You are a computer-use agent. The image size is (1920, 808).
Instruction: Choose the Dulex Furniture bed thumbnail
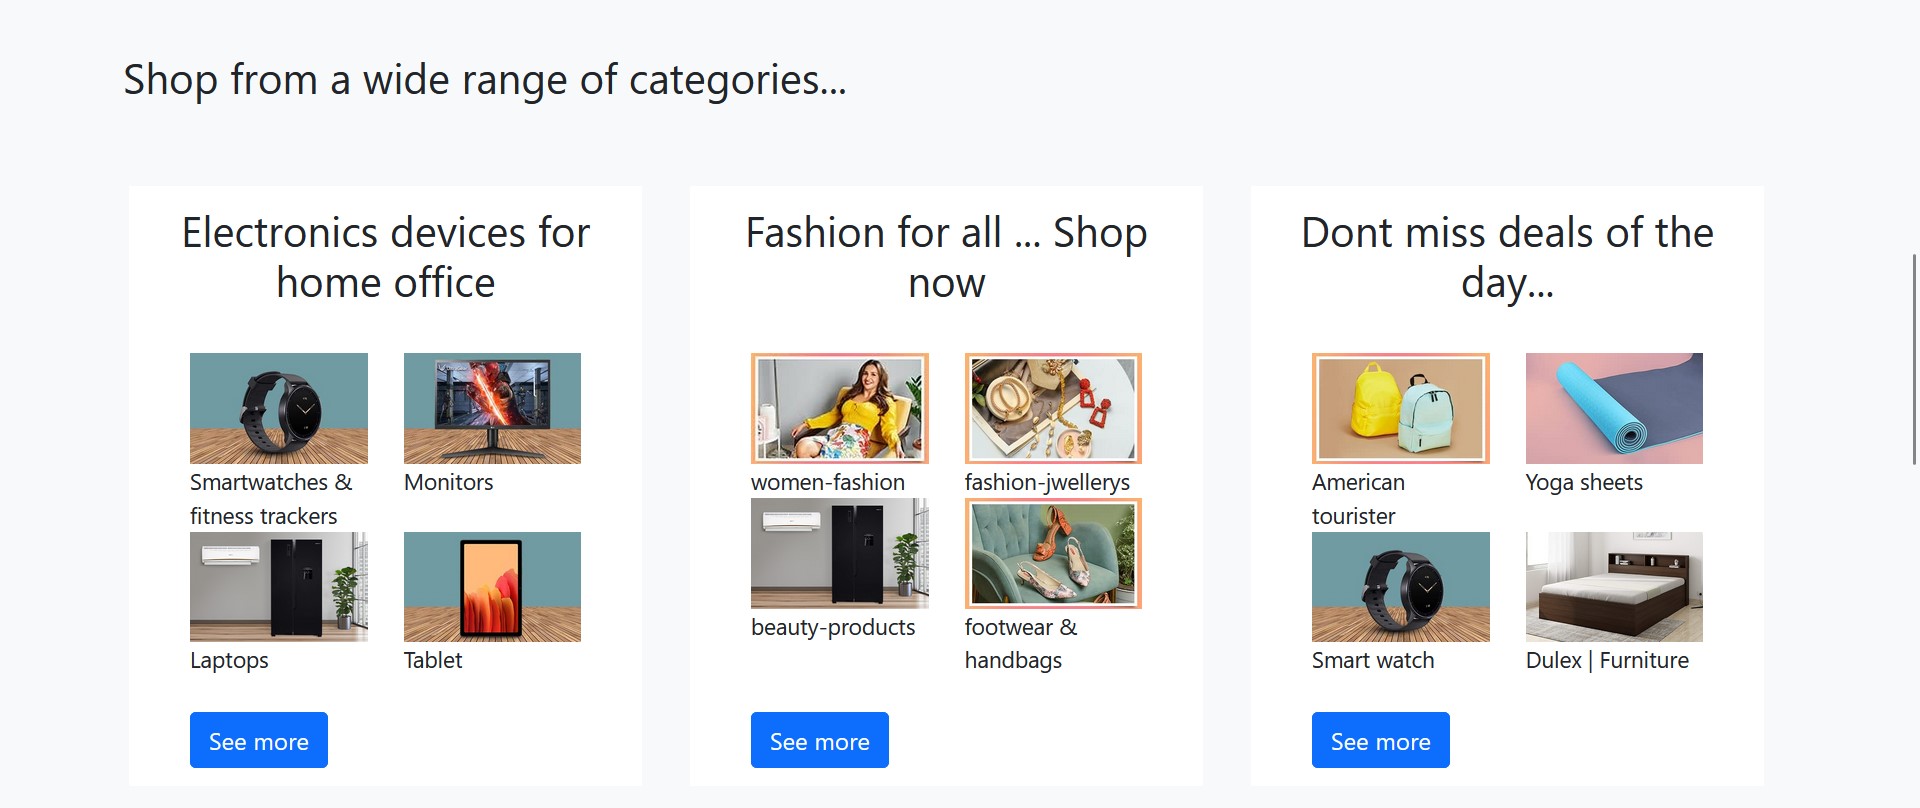tap(1614, 587)
